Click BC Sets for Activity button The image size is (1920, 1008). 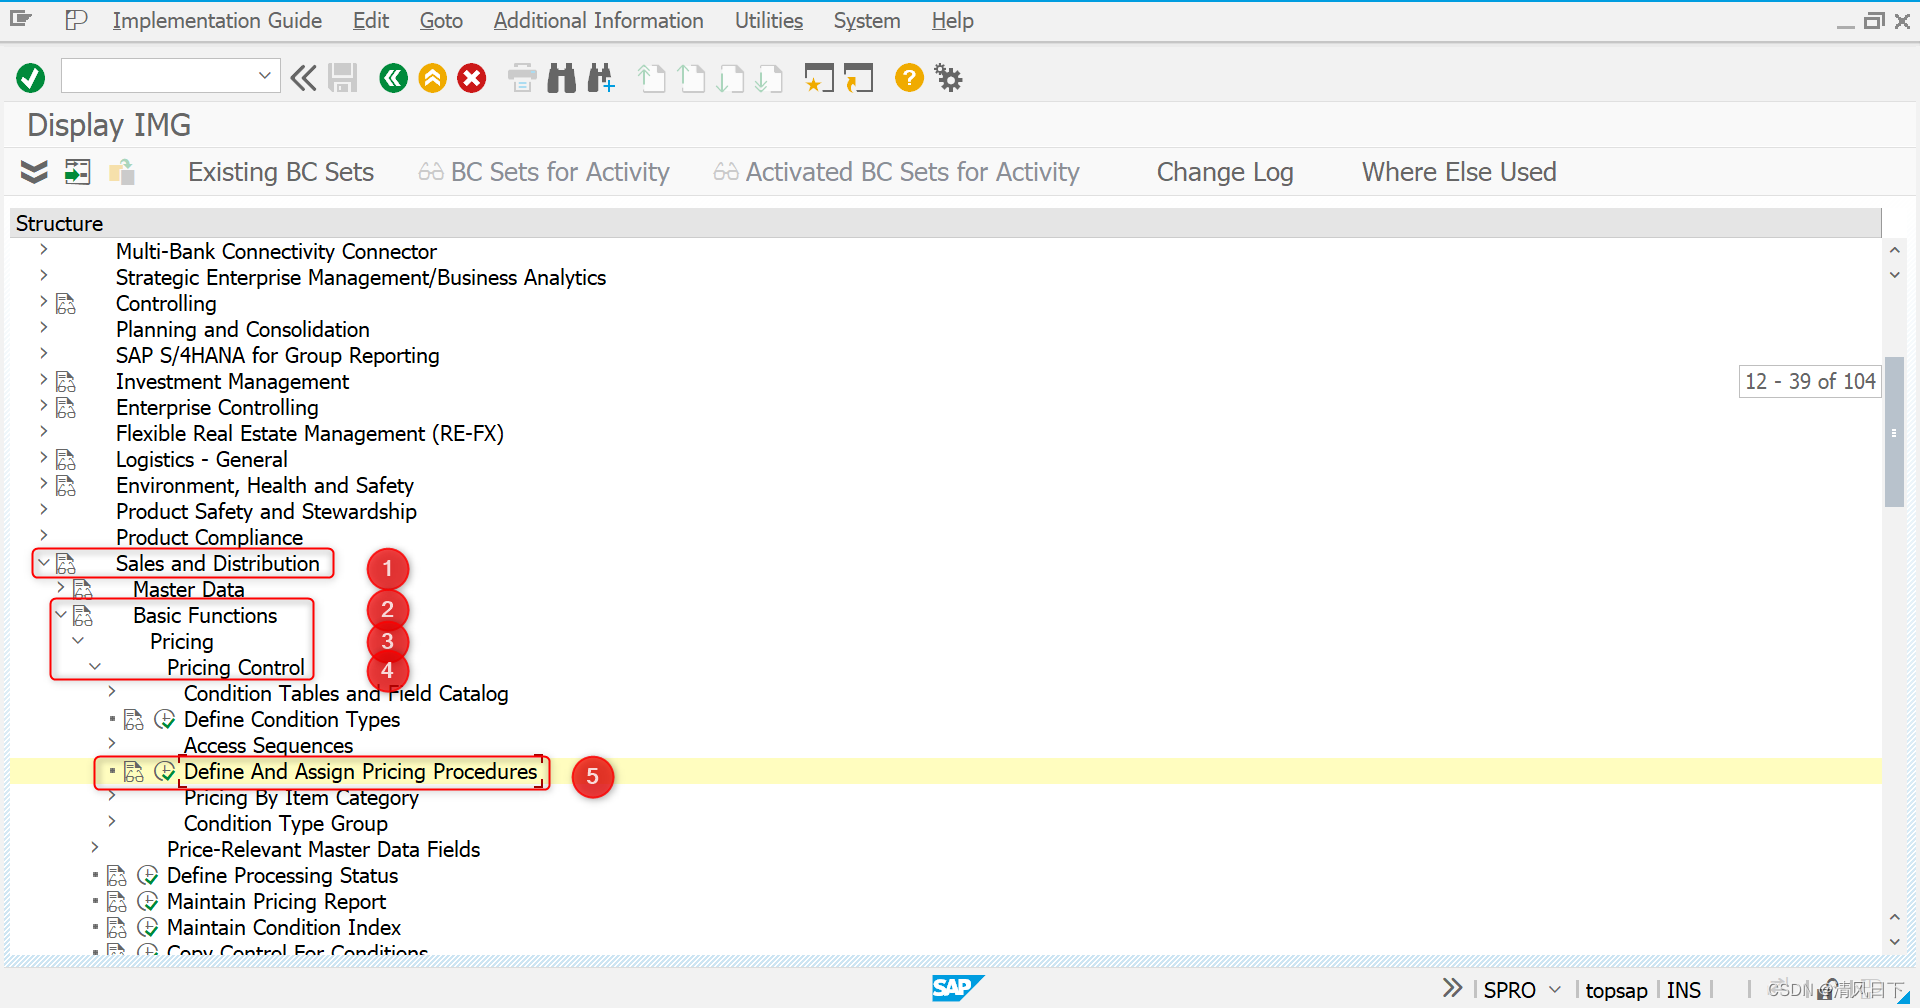[544, 172]
